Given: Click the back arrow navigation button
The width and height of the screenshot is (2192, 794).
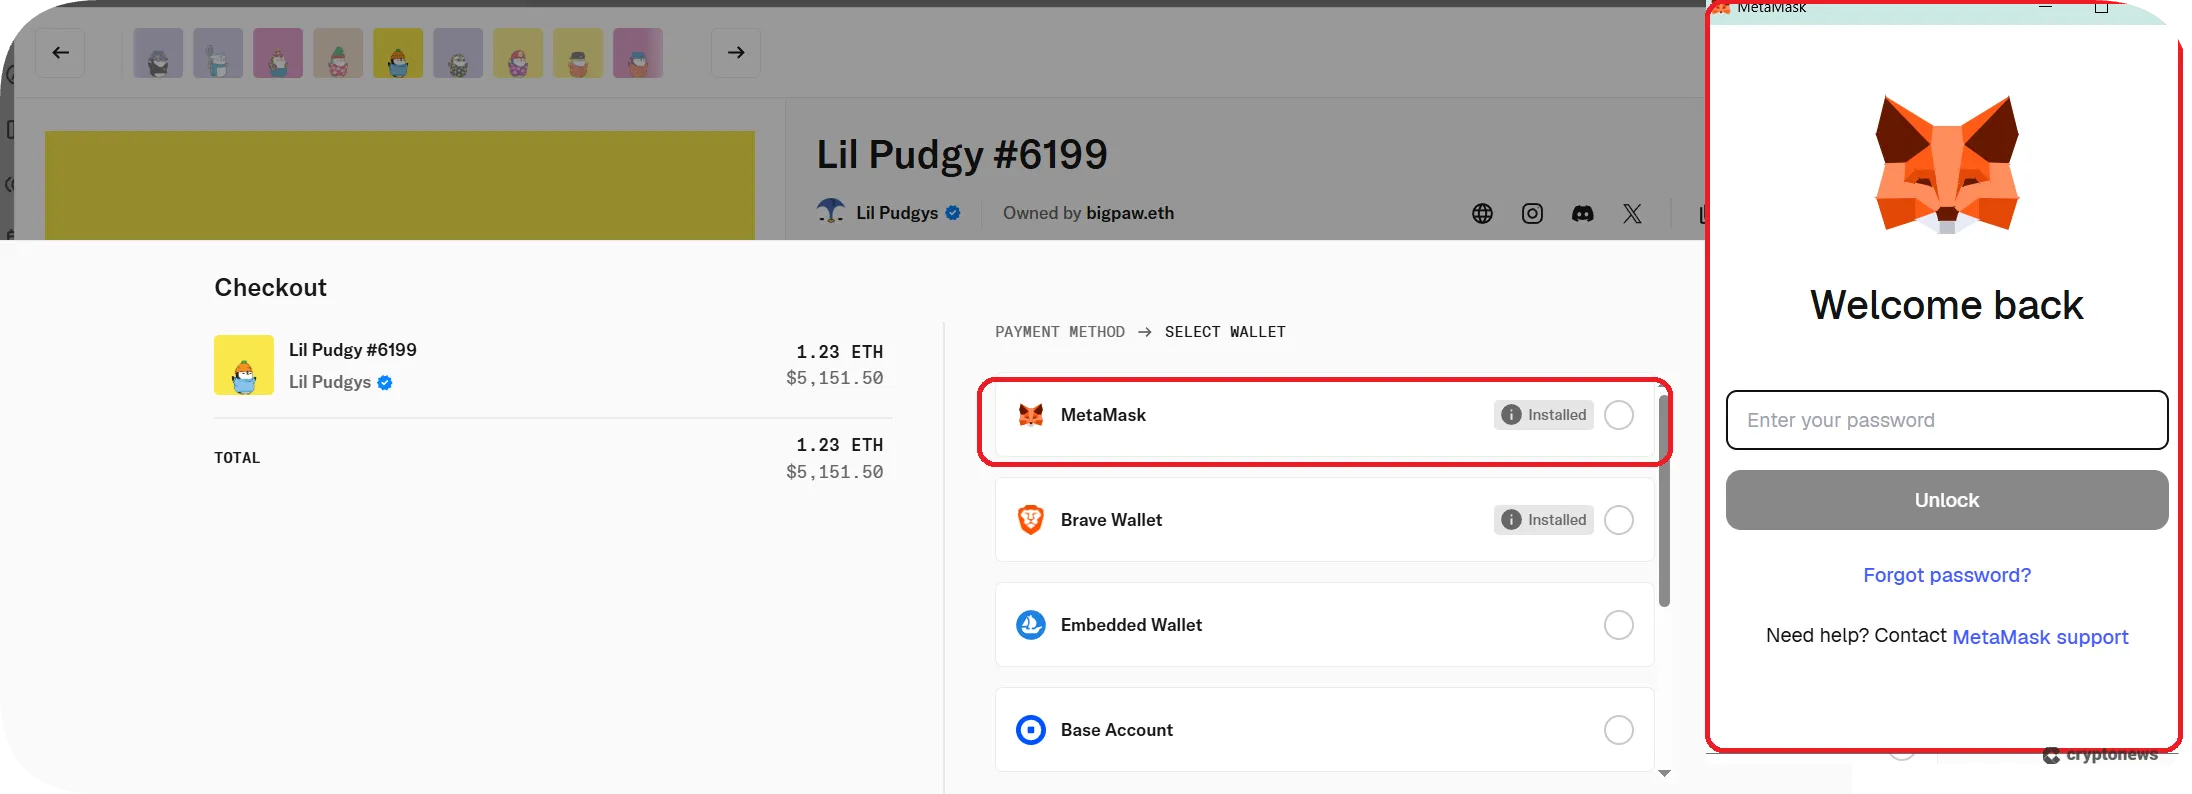Looking at the screenshot, I should tap(60, 53).
